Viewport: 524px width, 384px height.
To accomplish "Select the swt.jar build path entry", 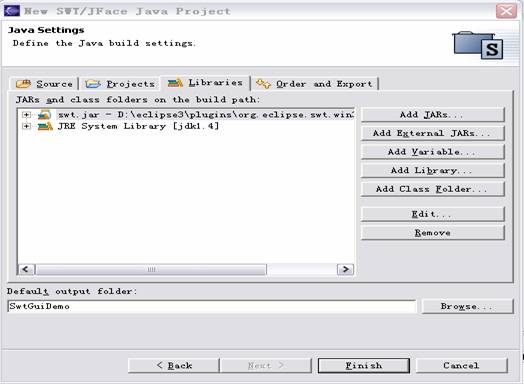I will pyautogui.click(x=205, y=115).
